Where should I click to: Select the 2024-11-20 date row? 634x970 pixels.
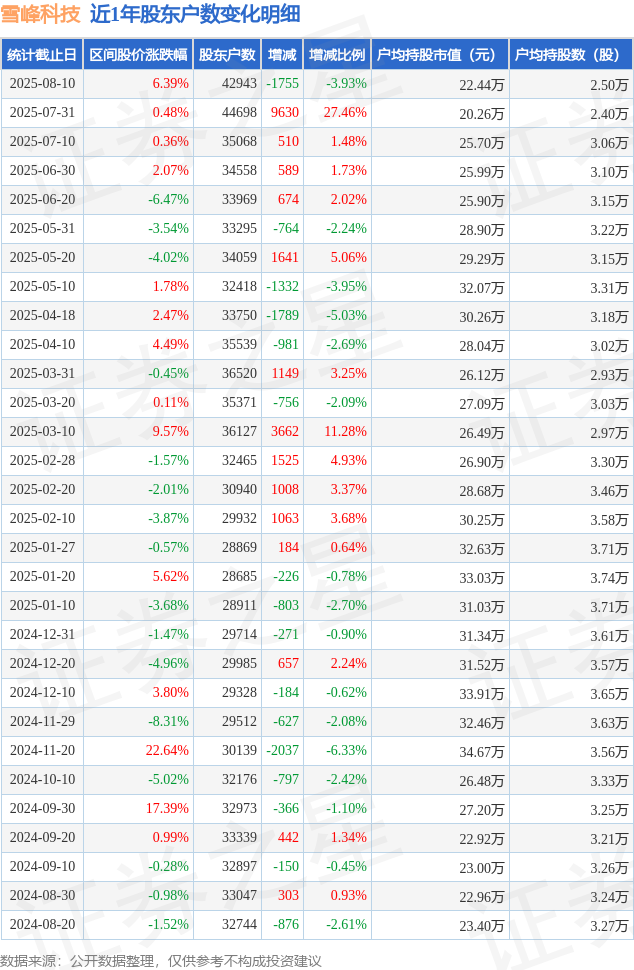tap(317, 750)
